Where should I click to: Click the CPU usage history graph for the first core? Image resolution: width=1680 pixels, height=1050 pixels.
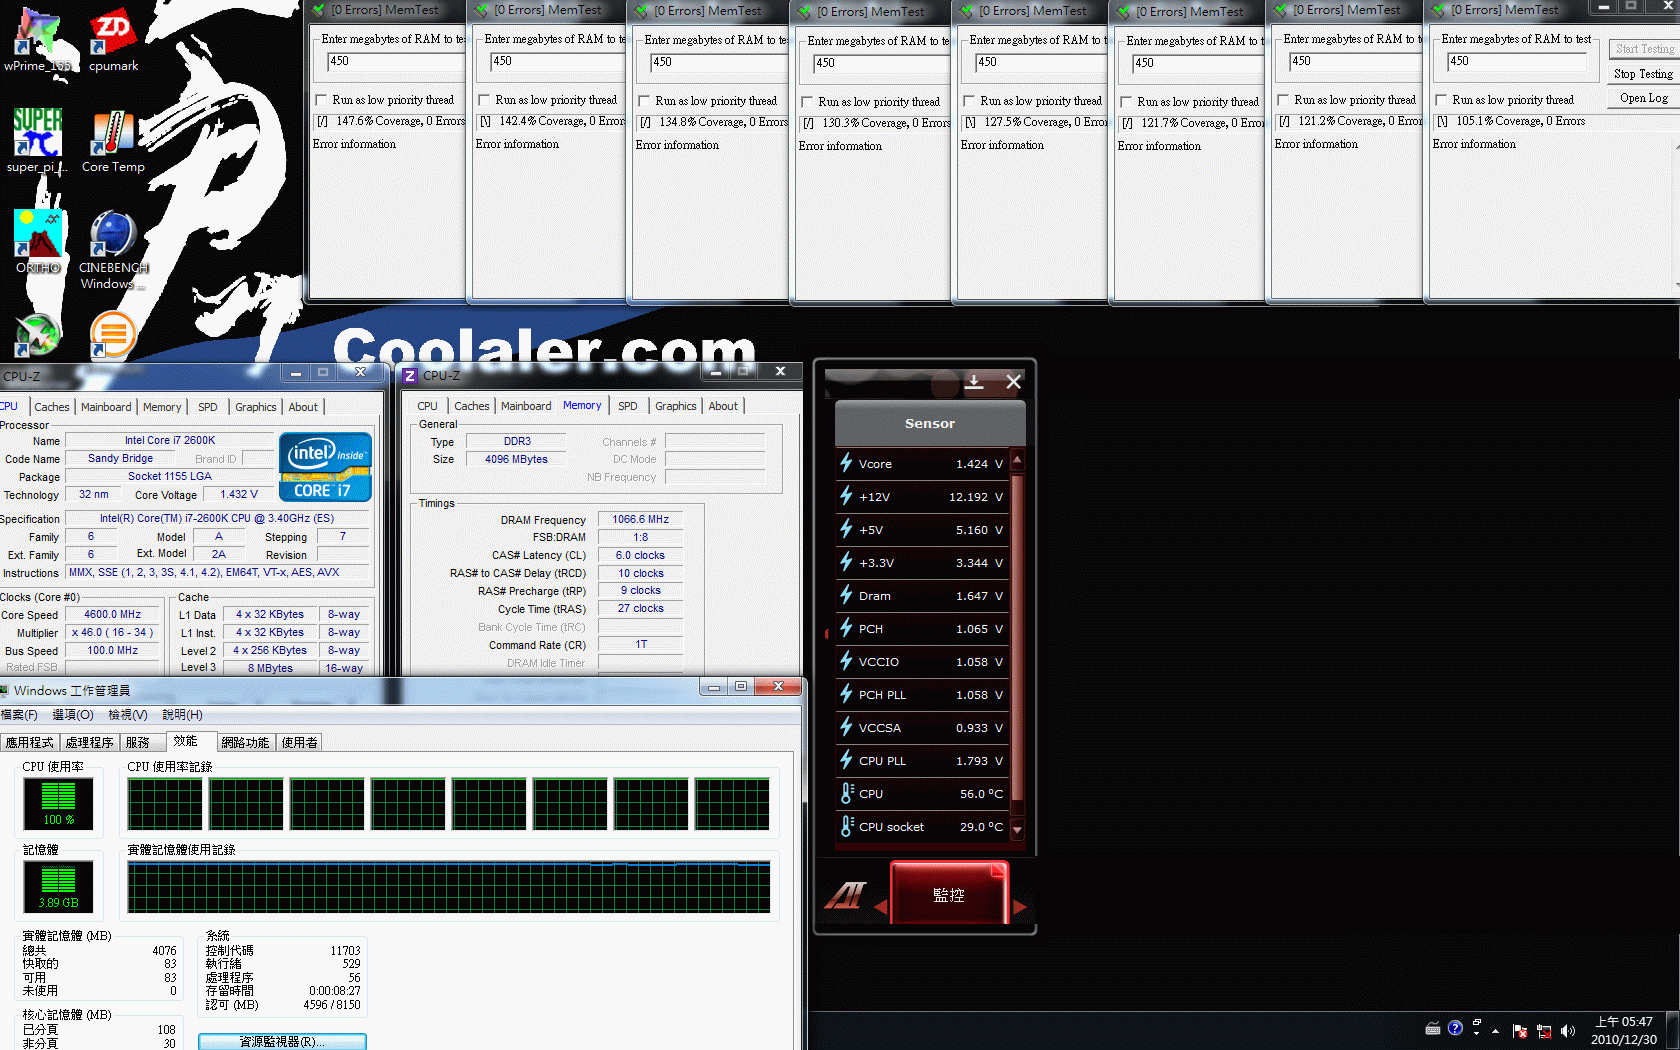[x=165, y=805]
